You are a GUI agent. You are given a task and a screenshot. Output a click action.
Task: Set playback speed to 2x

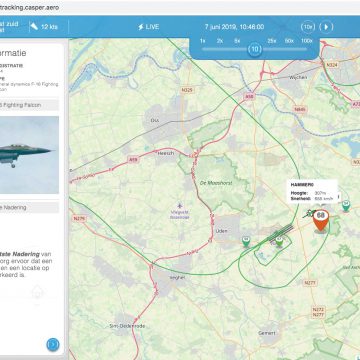(220, 41)
